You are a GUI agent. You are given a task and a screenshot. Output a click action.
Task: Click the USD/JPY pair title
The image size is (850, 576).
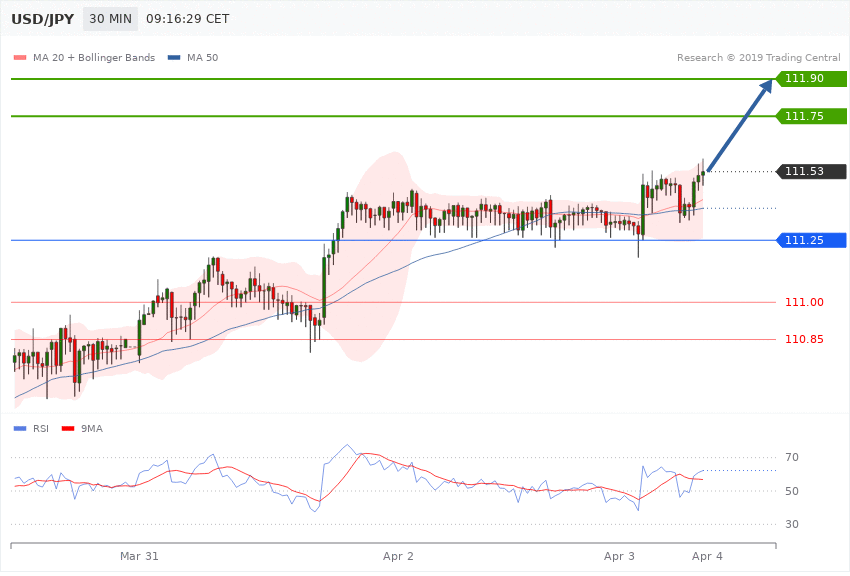(42, 19)
